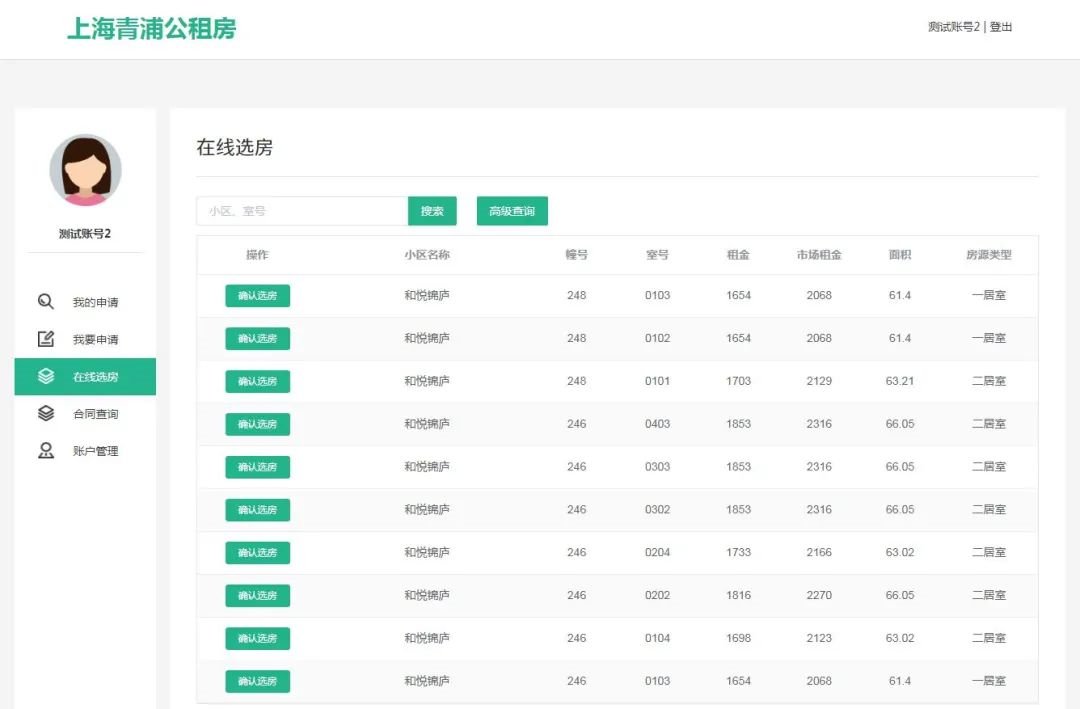Focus the 小区、室号 search field
Screen dimensions: 1080x709
[302, 211]
